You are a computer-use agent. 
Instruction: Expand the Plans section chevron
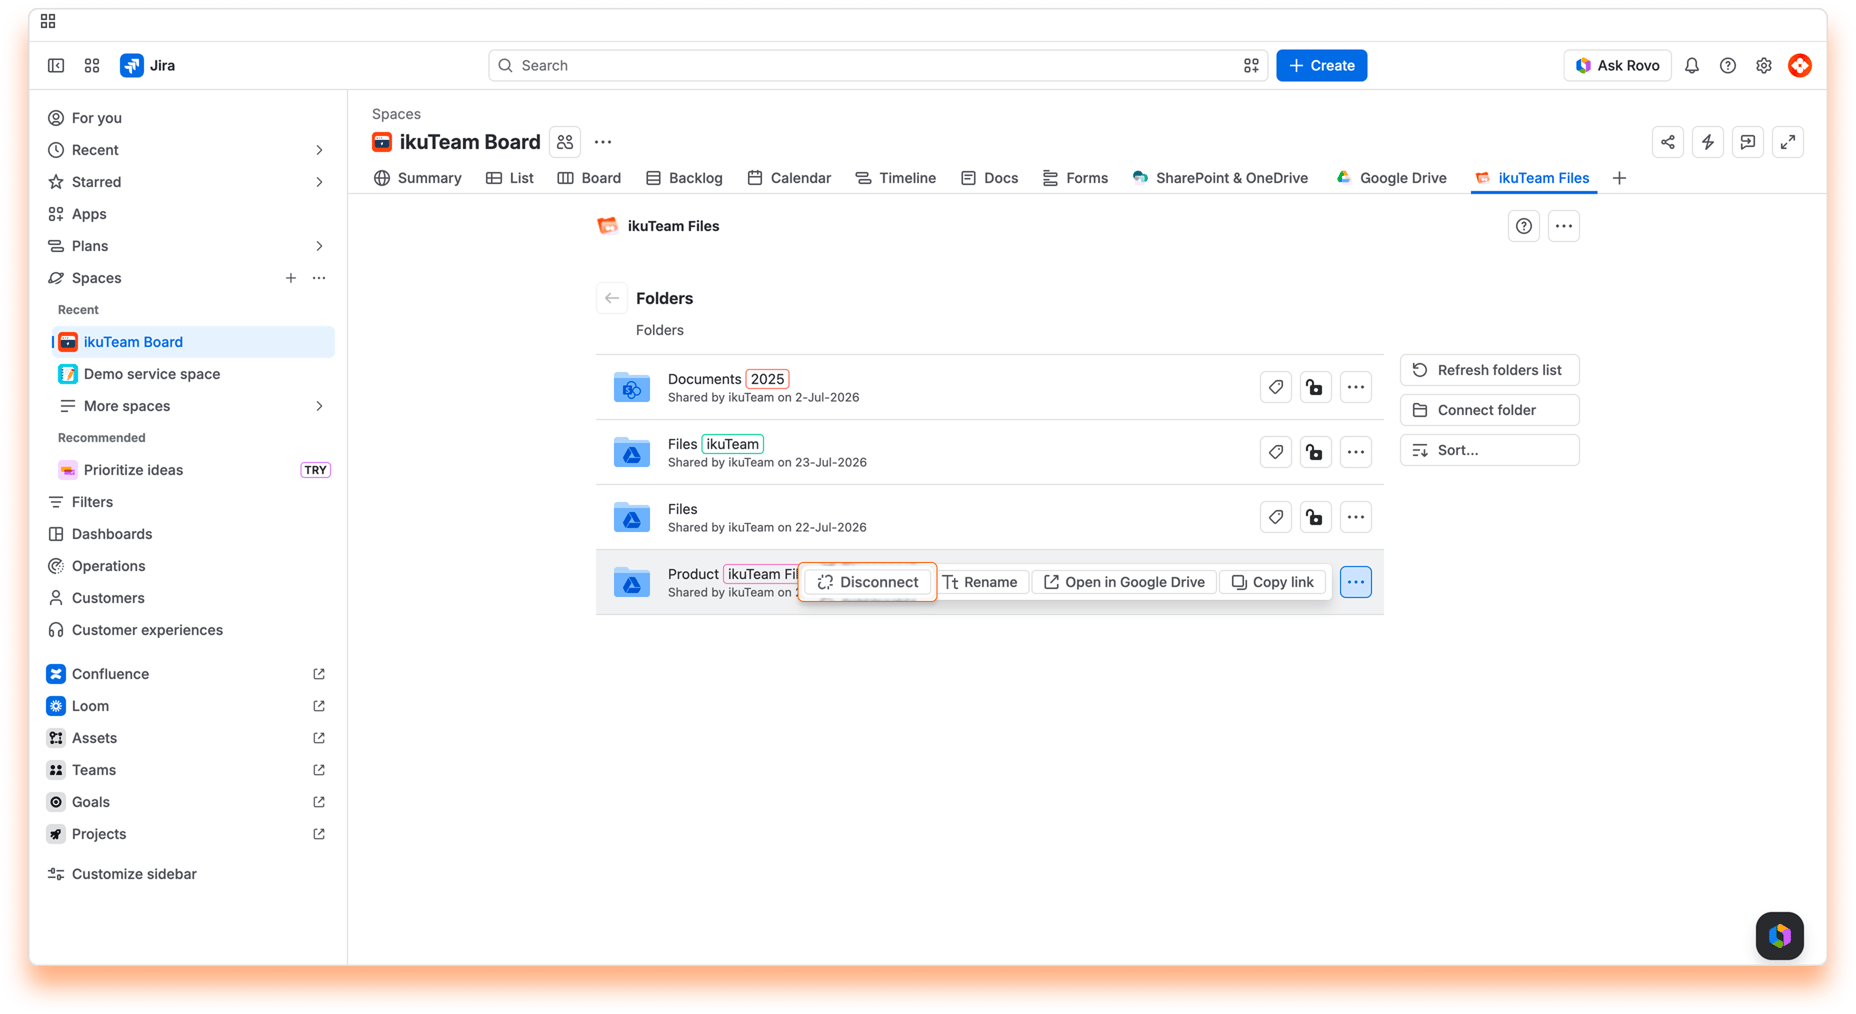point(319,246)
